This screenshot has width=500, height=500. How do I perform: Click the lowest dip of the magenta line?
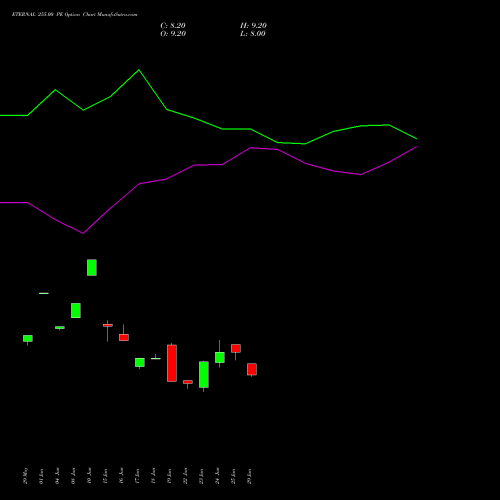point(83,233)
